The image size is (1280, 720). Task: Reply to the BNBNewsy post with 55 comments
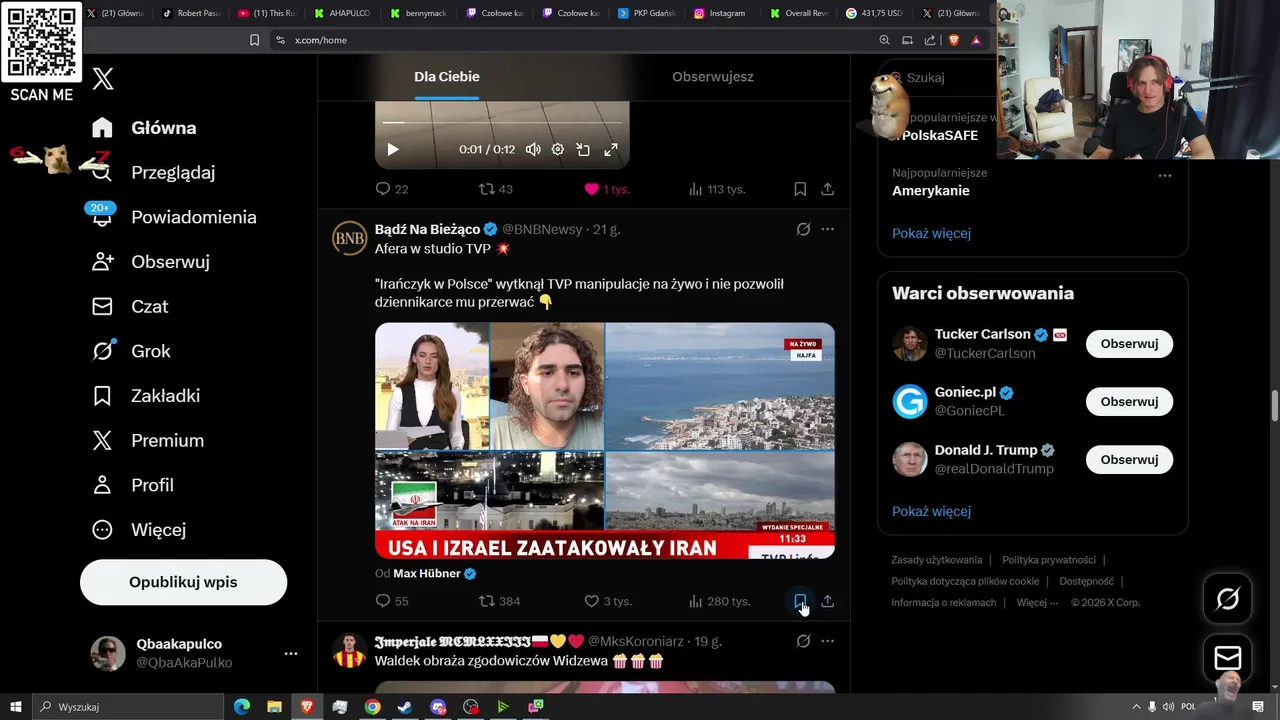click(391, 601)
